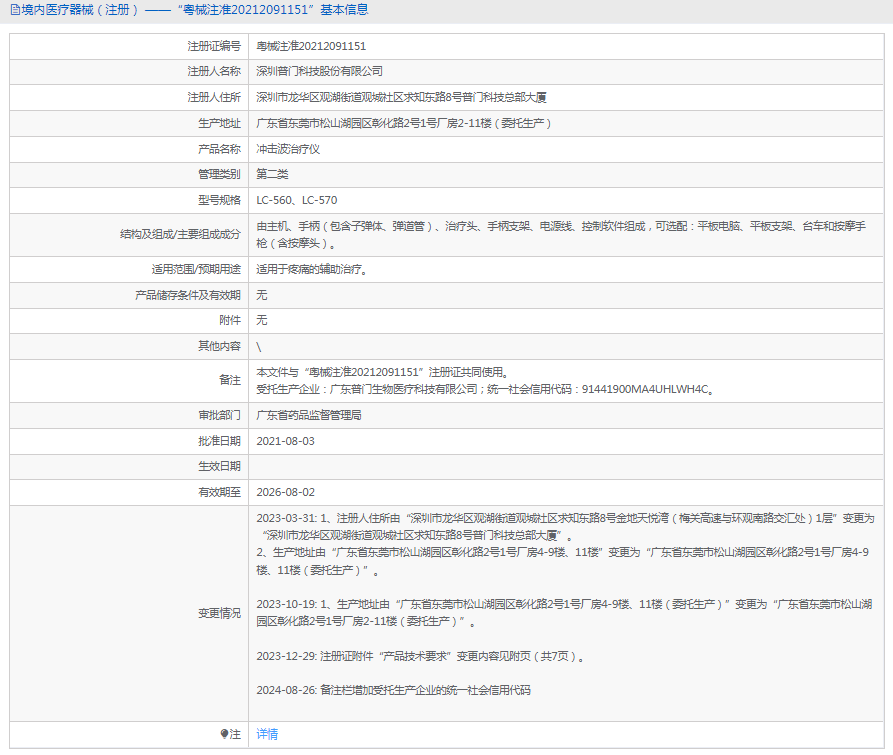This screenshot has height=755, width=893.
Task: Click the 备注 label
Action: [230, 380]
